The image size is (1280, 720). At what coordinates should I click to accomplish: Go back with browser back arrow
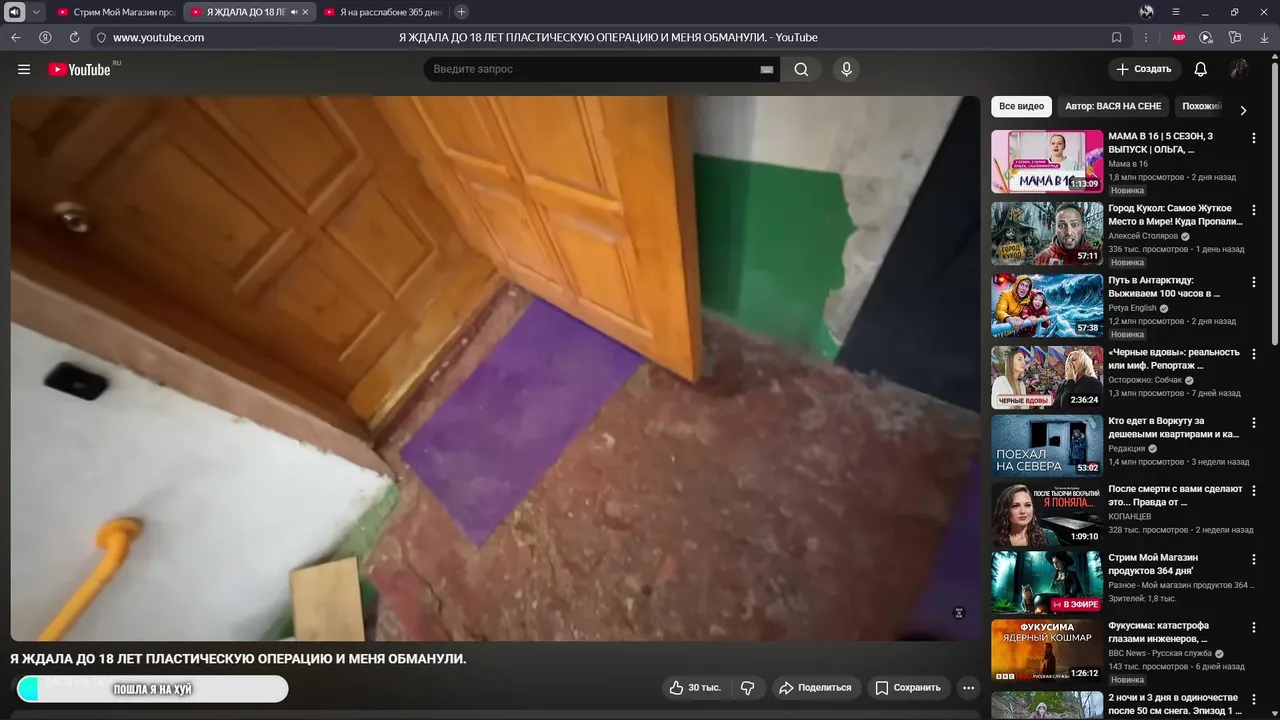pos(15,37)
